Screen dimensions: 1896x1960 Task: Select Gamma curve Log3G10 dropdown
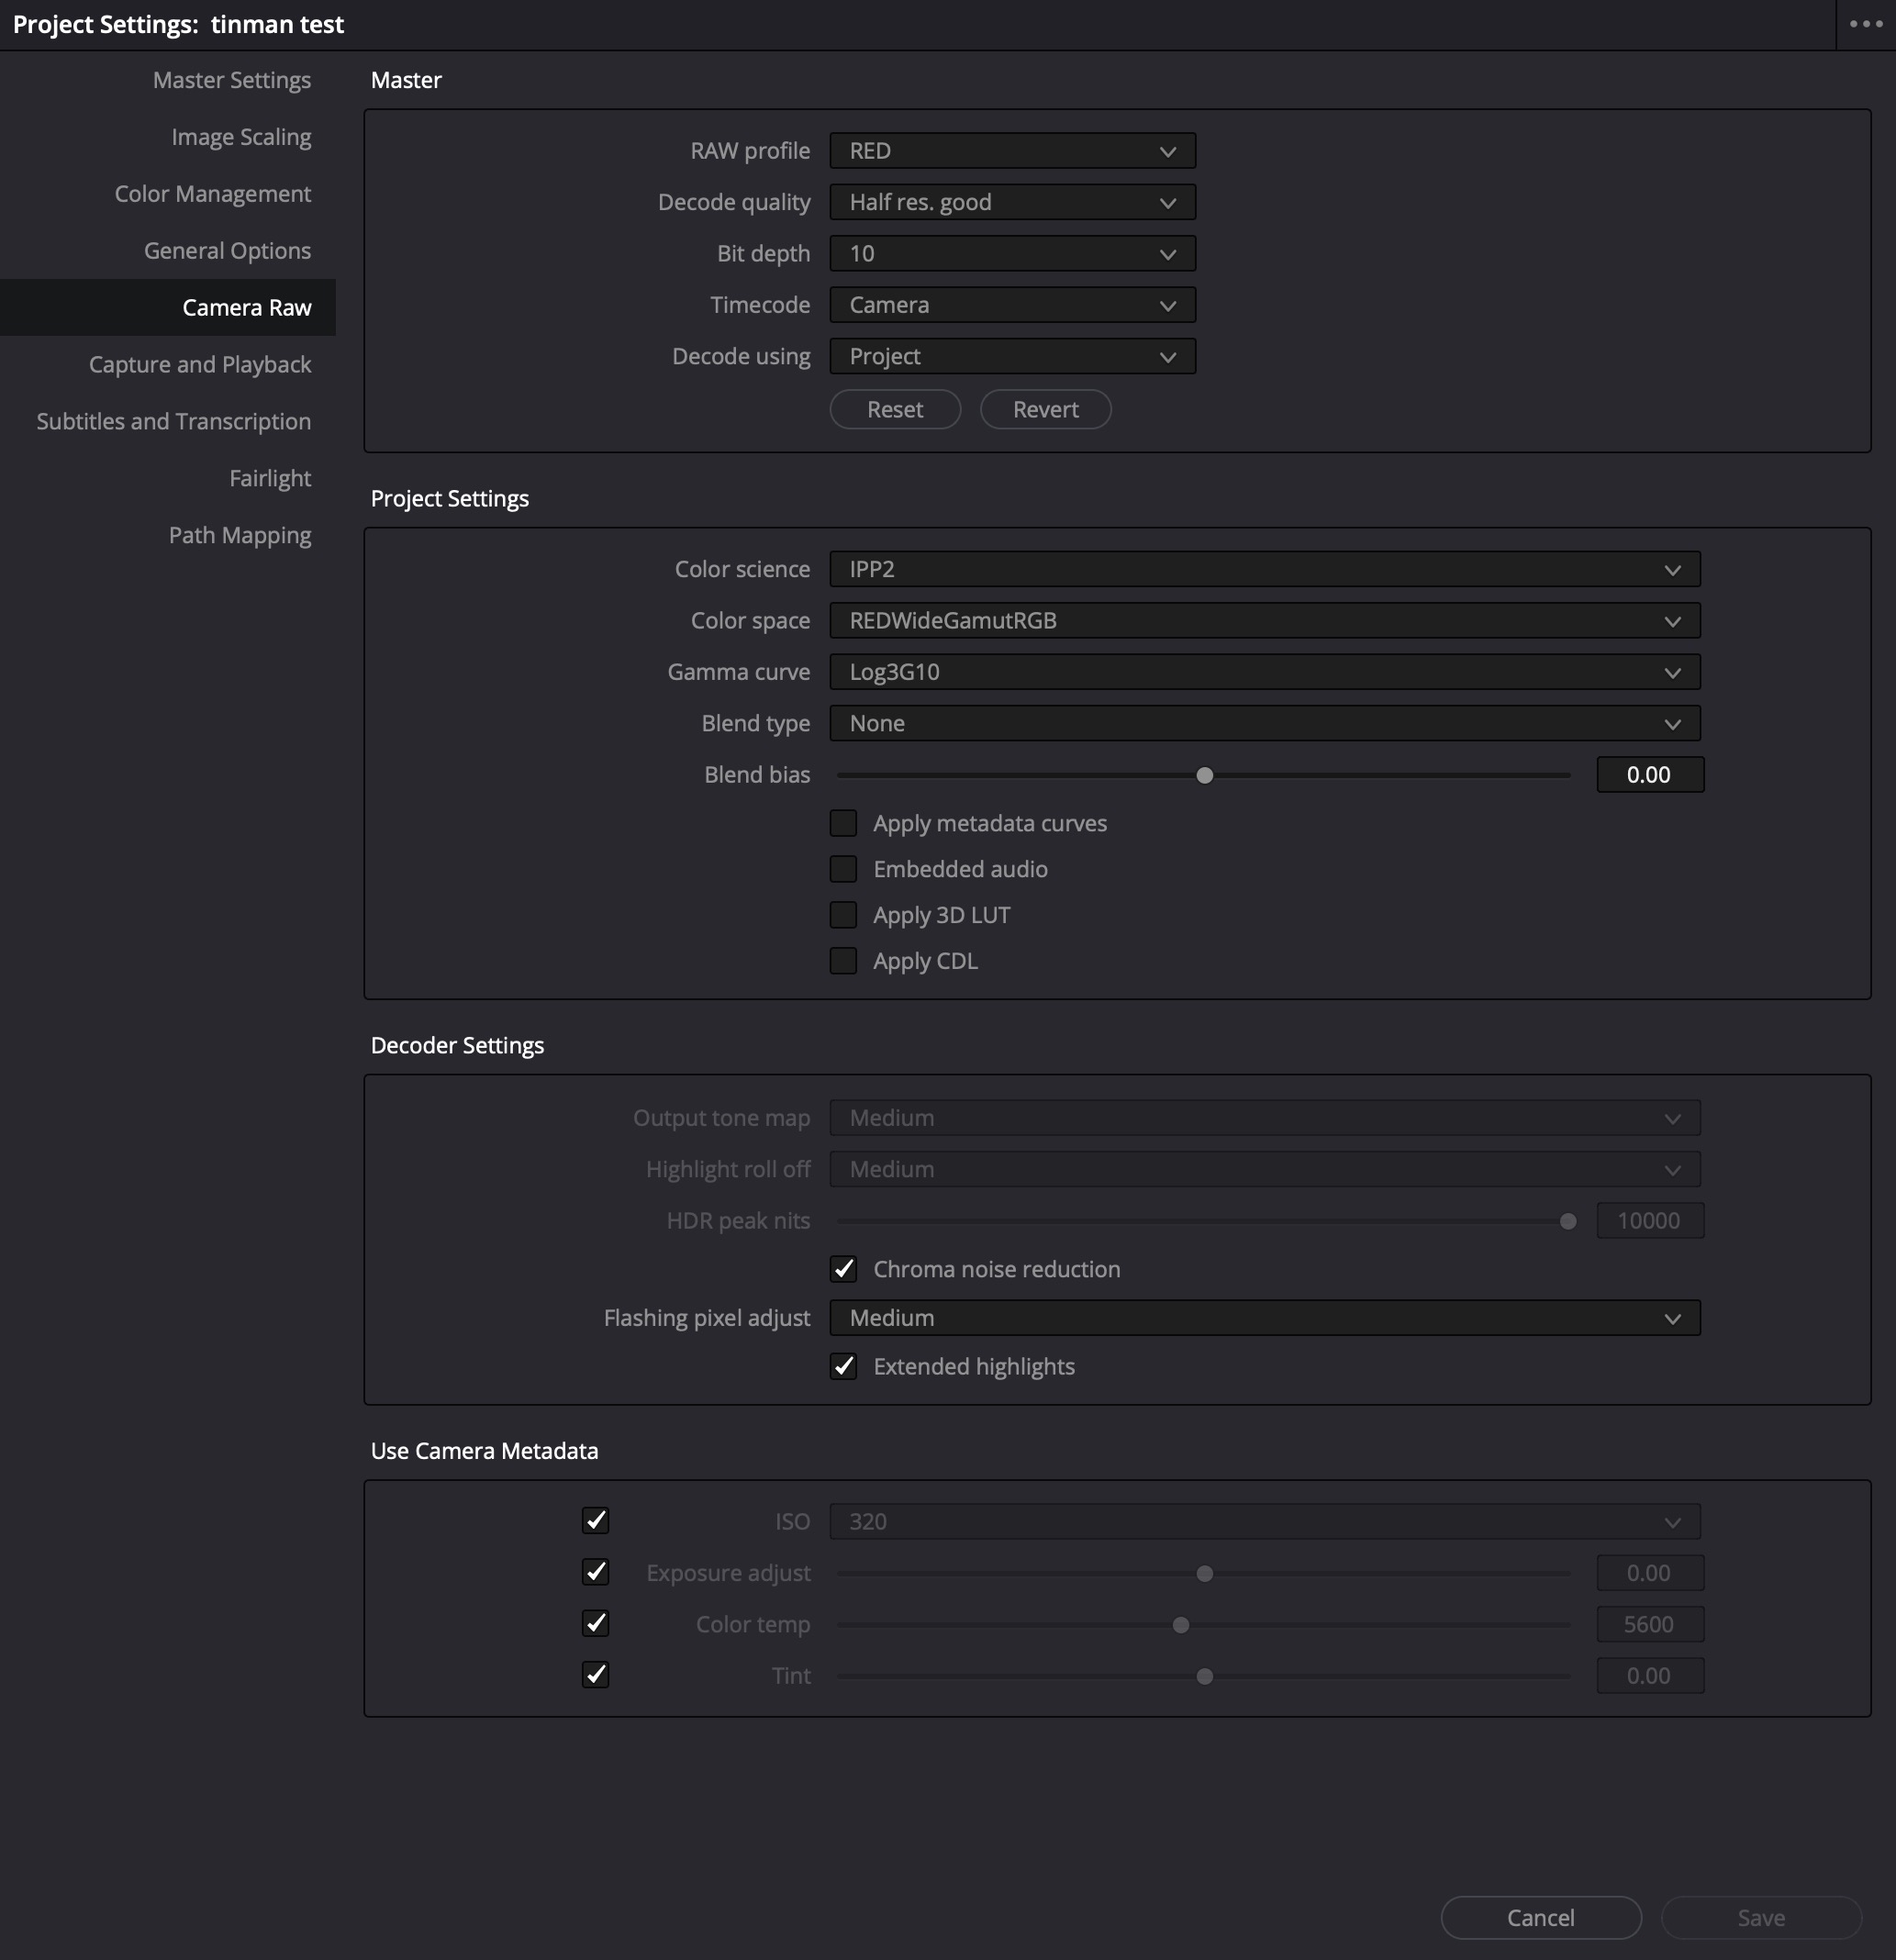click(x=1264, y=672)
